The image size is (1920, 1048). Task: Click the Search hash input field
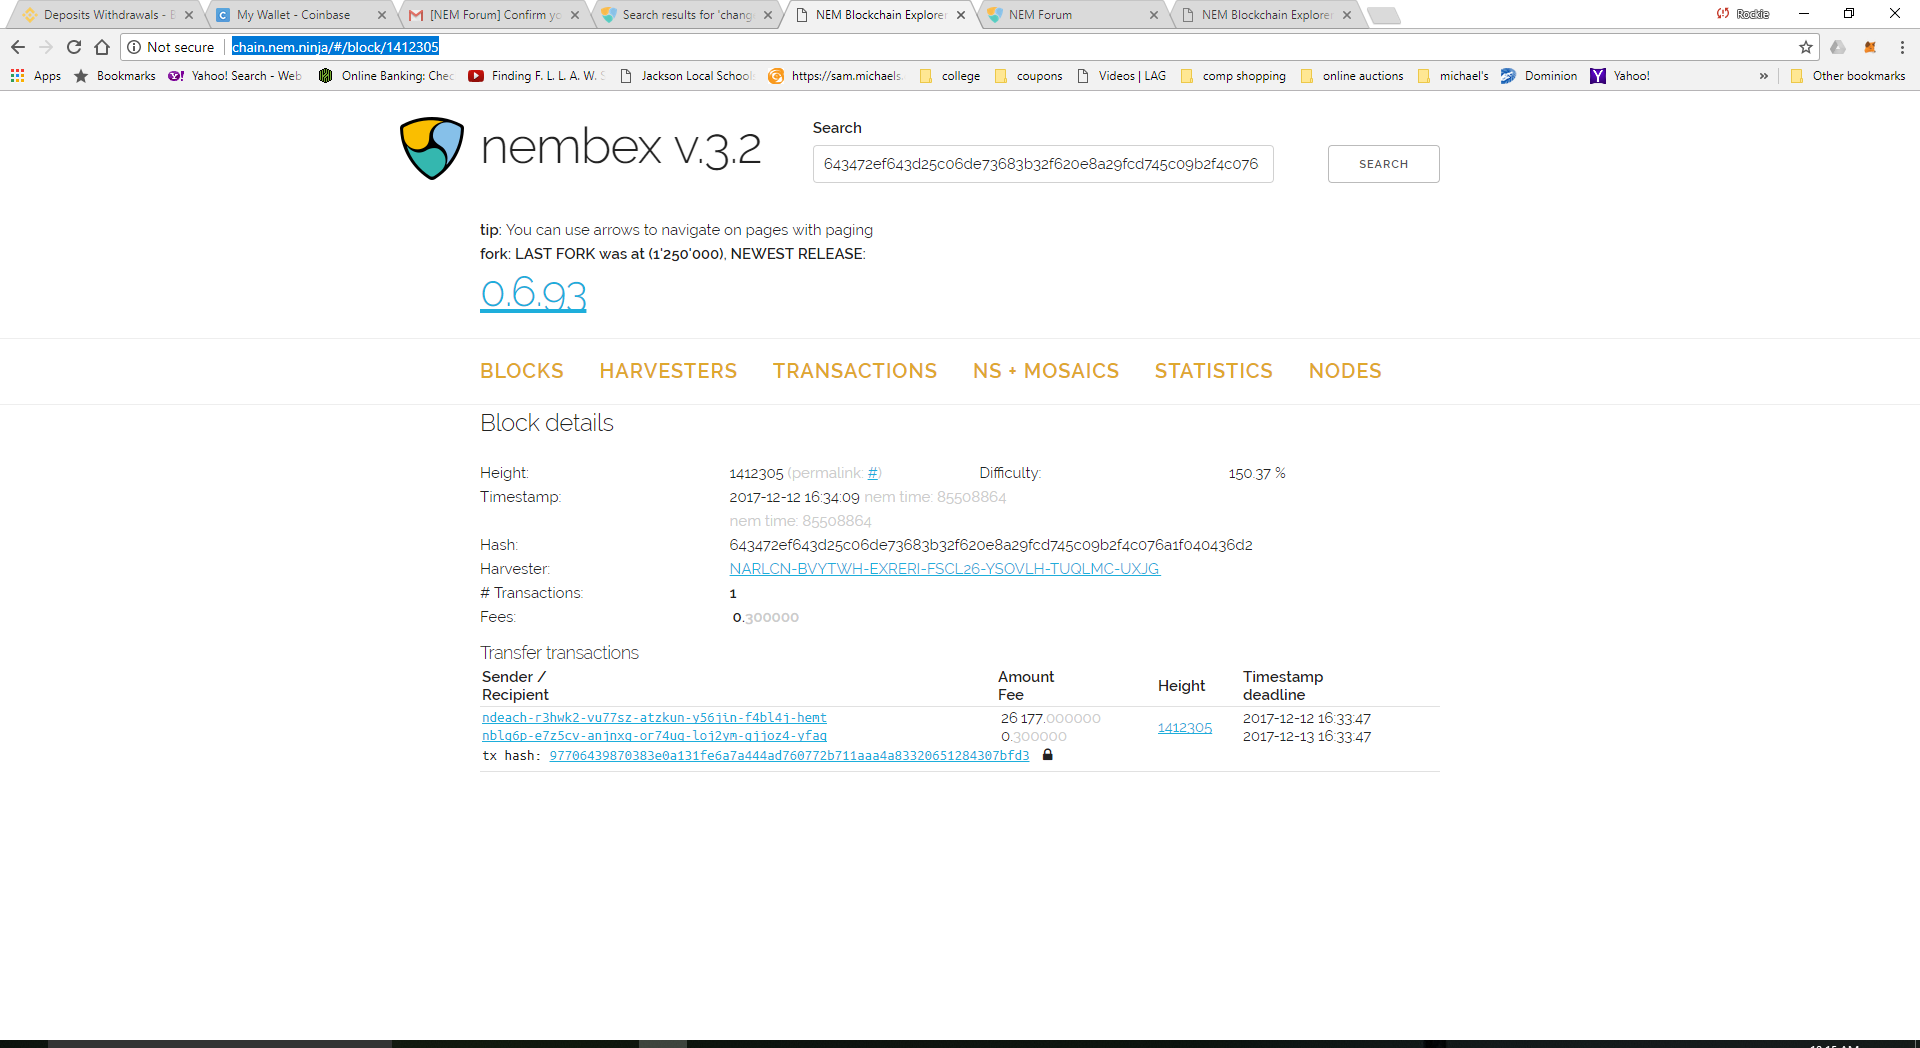coord(1043,164)
